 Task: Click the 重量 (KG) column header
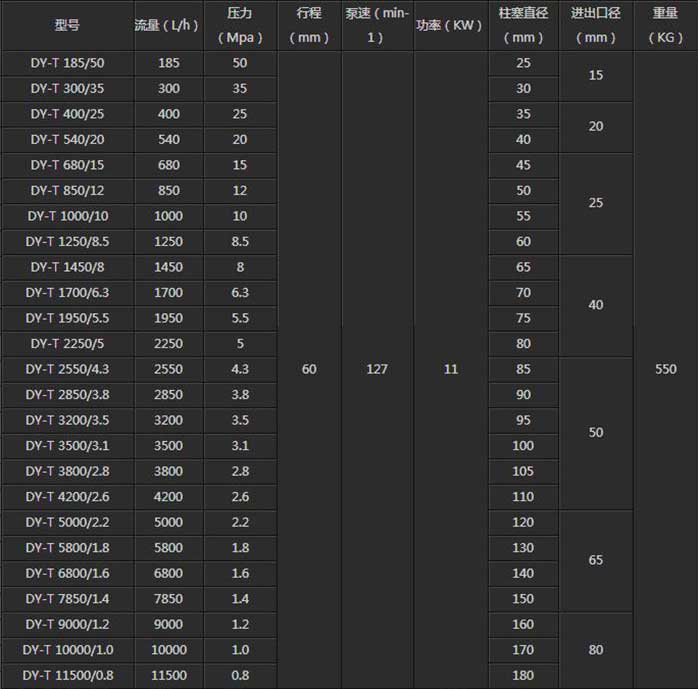pyautogui.click(x=664, y=26)
